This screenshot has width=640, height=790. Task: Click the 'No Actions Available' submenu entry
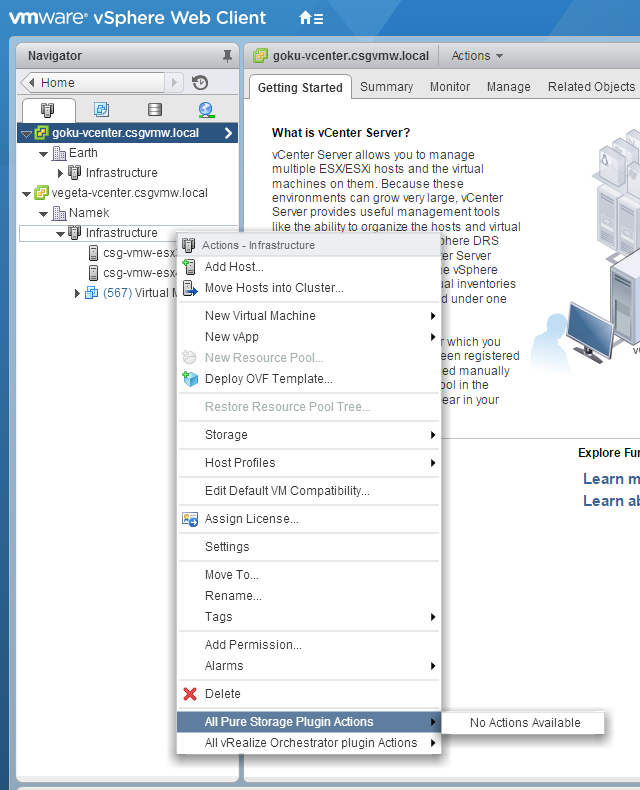click(525, 722)
